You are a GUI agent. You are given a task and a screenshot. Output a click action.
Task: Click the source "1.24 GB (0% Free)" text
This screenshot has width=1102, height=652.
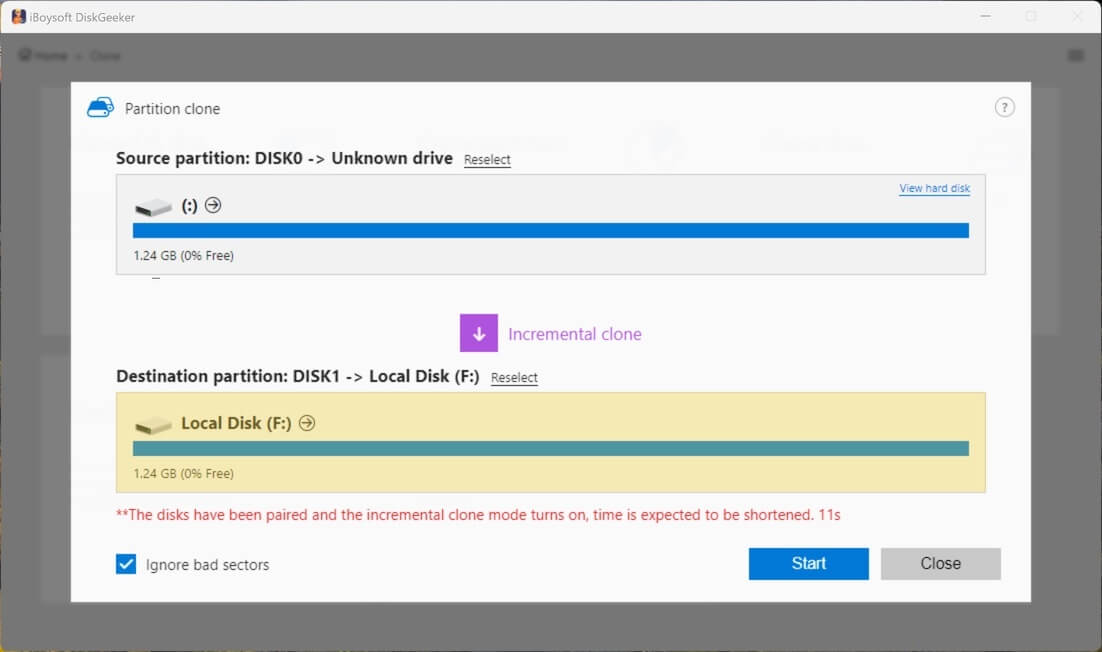pos(183,256)
